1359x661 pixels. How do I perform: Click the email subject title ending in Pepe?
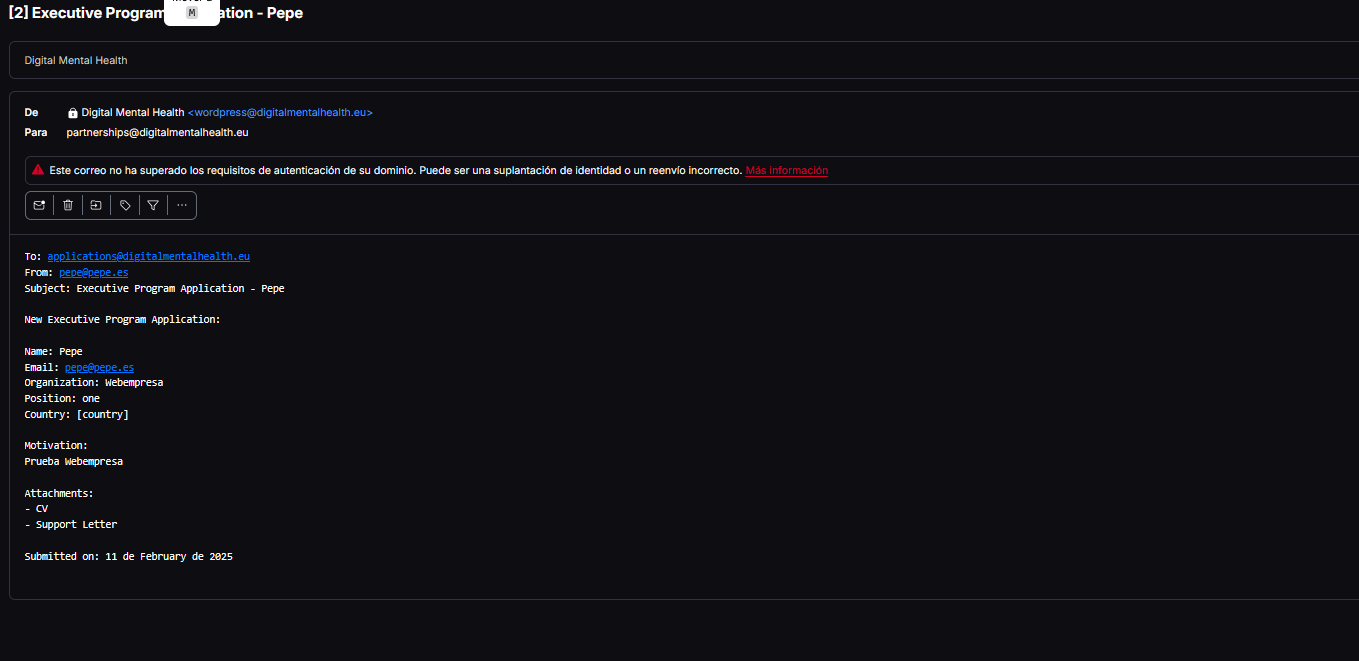point(155,13)
